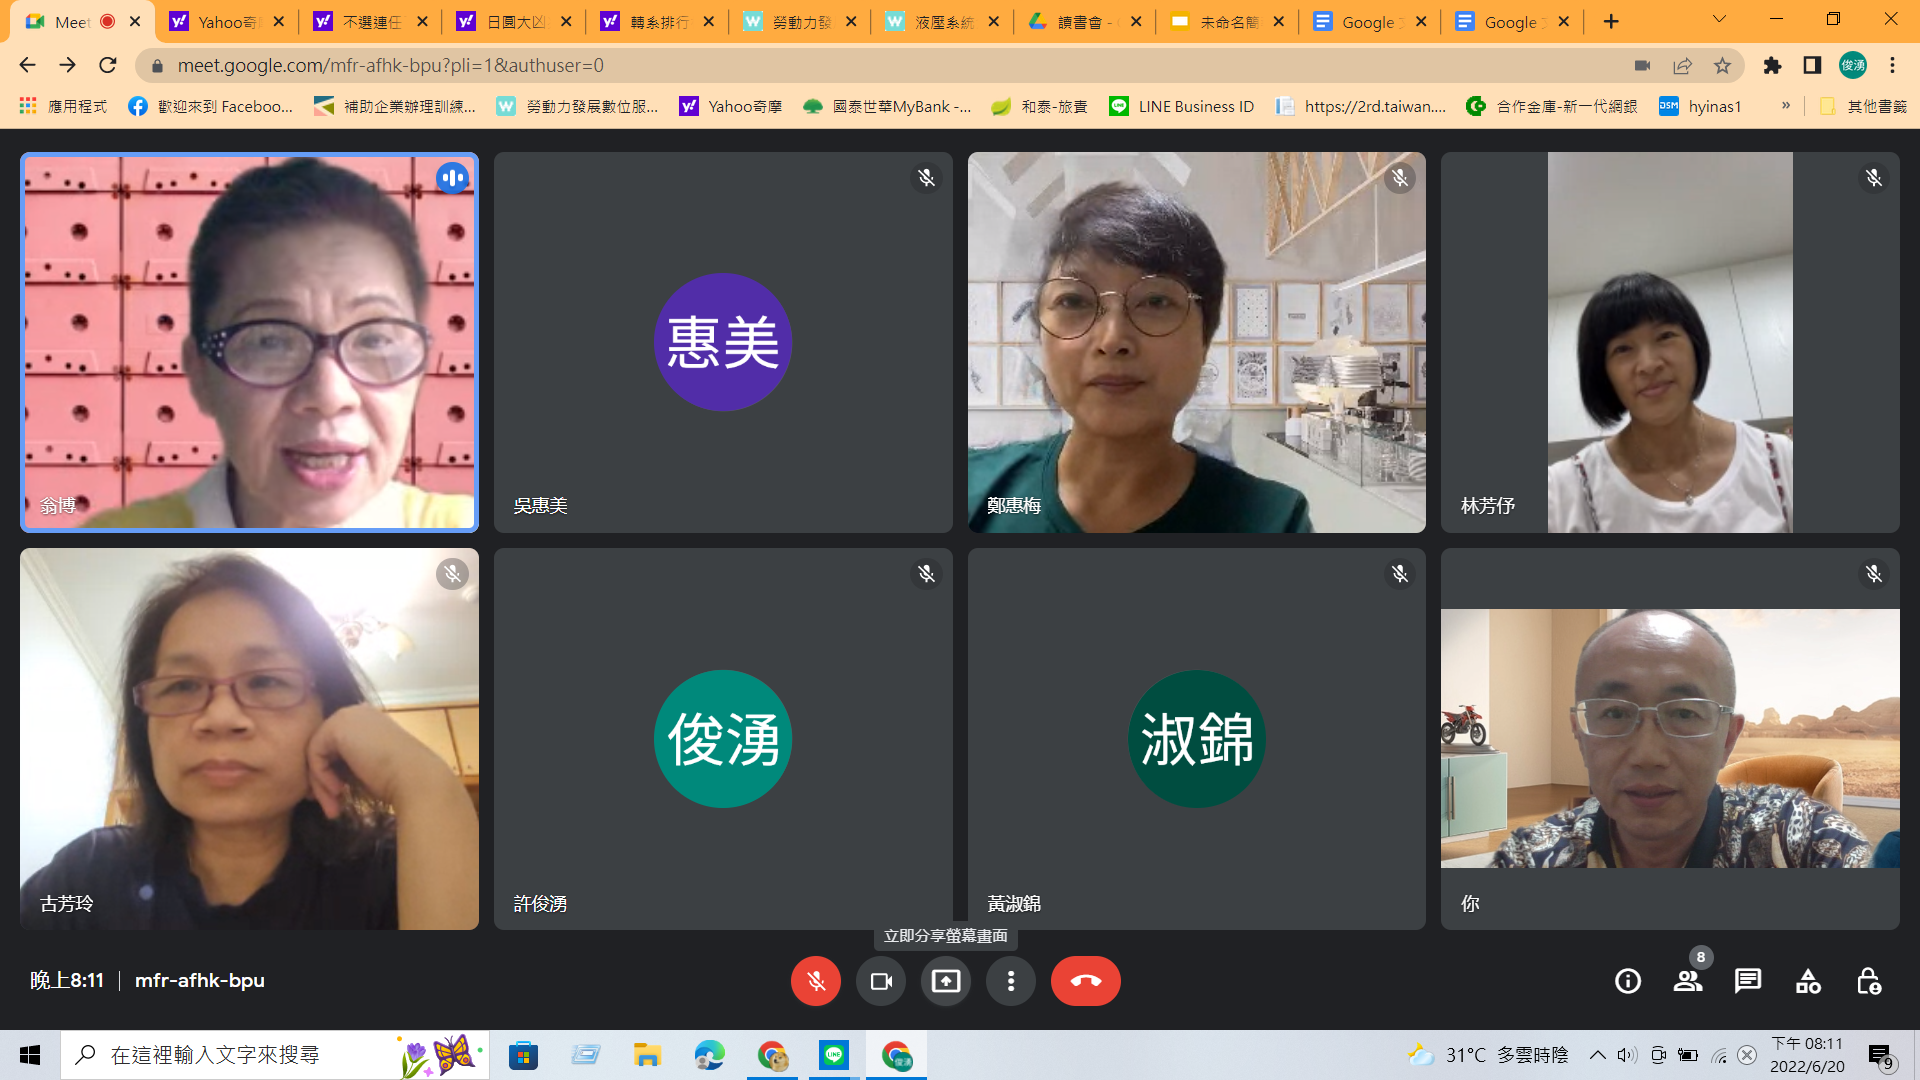Open the activities panel
The image size is (1920, 1080).
click(x=1808, y=981)
